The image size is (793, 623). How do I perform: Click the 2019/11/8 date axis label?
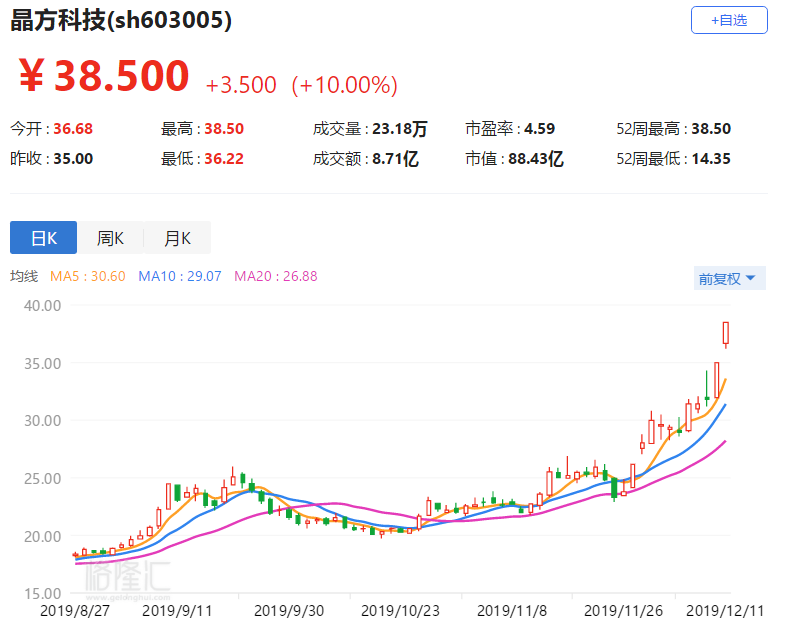pos(512,611)
